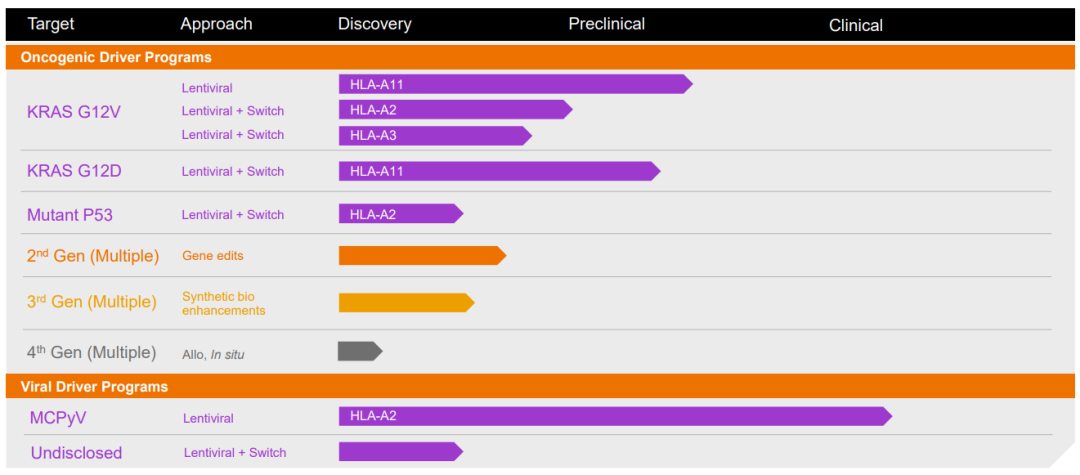Click the orange Gene edits progress bar
Viewport: 1080px width, 475px height.
coord(421,256)
